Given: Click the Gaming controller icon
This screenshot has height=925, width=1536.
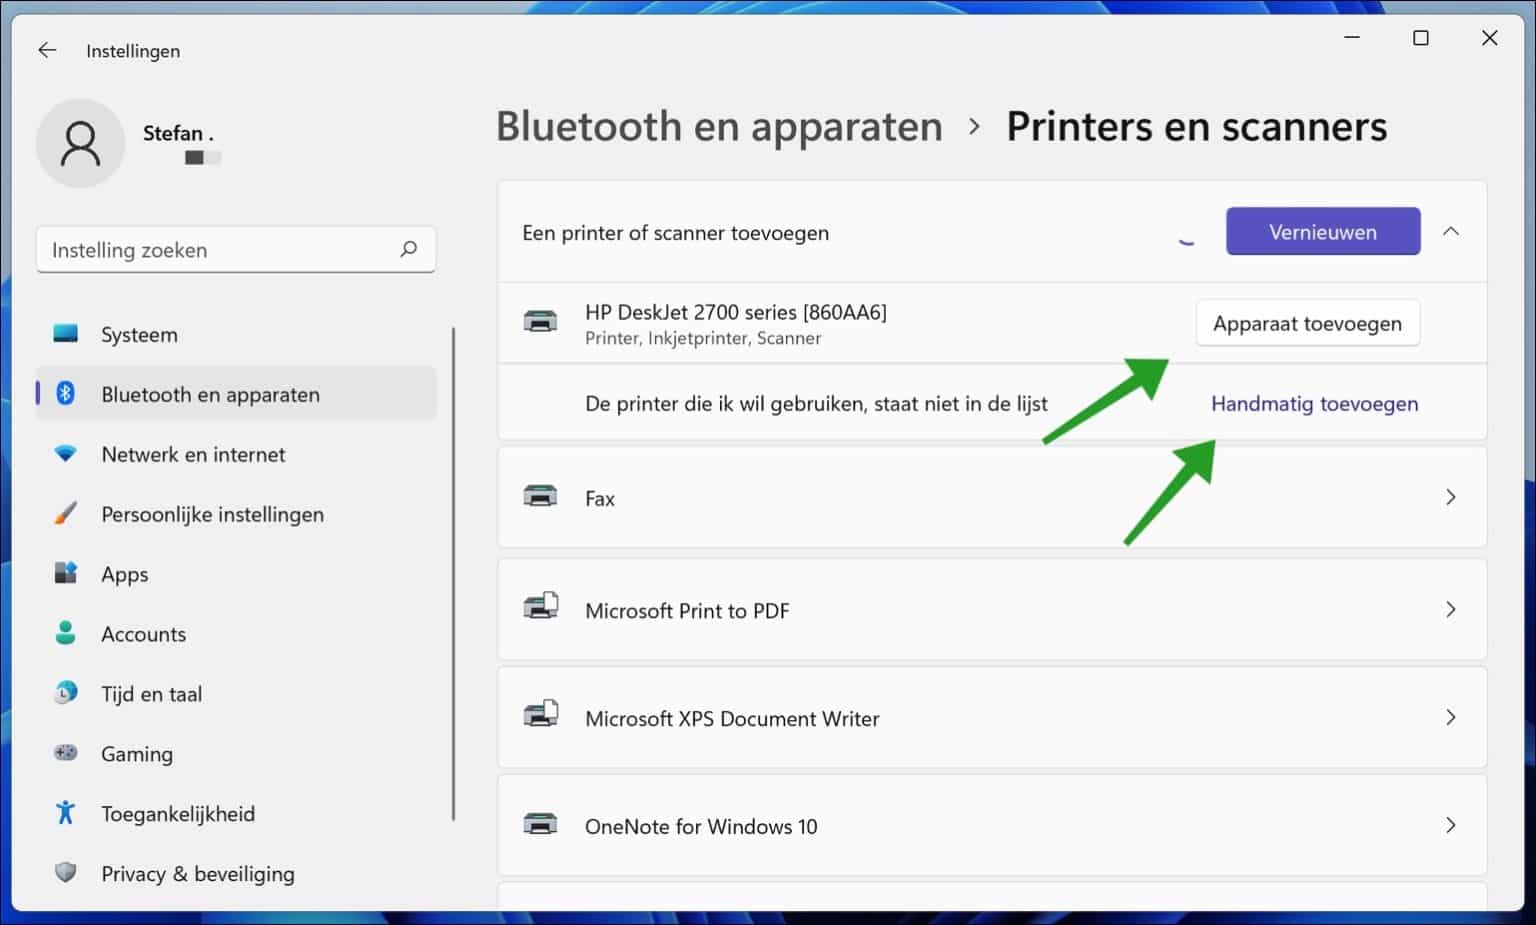Looking at the screenshot, I should (x=65, y=753).
